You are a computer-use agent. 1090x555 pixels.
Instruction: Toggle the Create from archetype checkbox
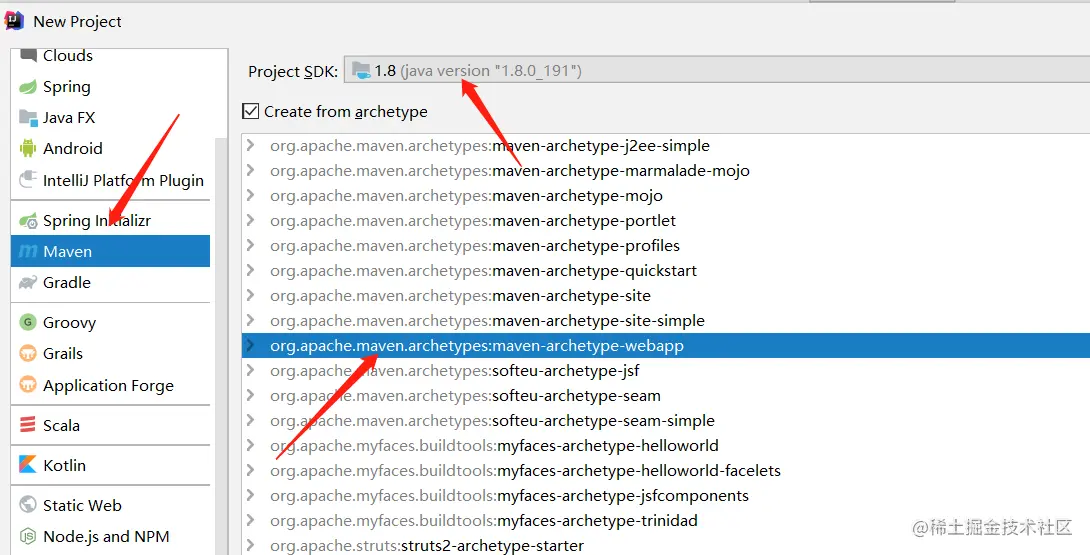[x=250, y=111]
